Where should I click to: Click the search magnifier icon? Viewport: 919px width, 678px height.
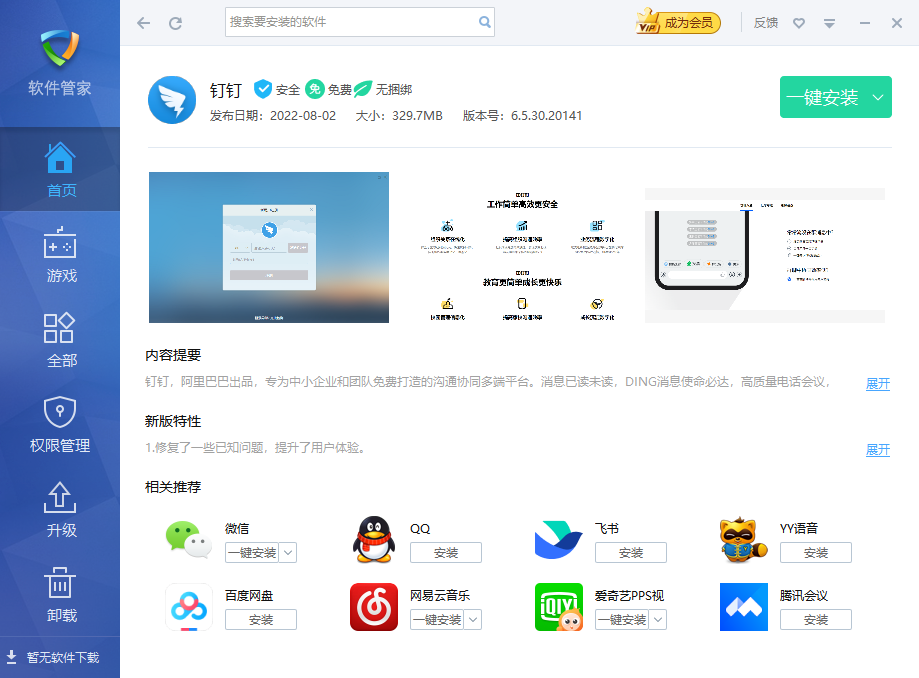tap(484, 22)
